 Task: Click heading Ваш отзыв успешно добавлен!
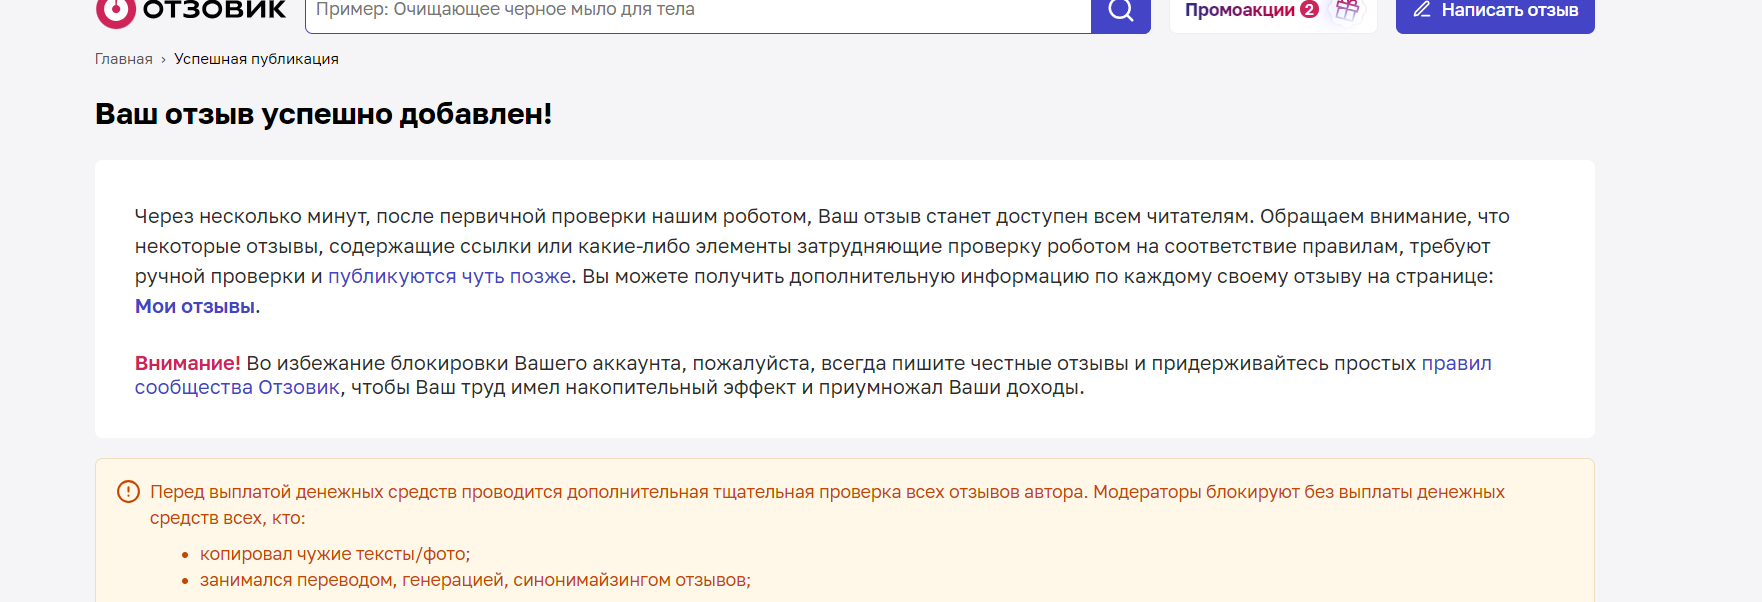(323, 114)
